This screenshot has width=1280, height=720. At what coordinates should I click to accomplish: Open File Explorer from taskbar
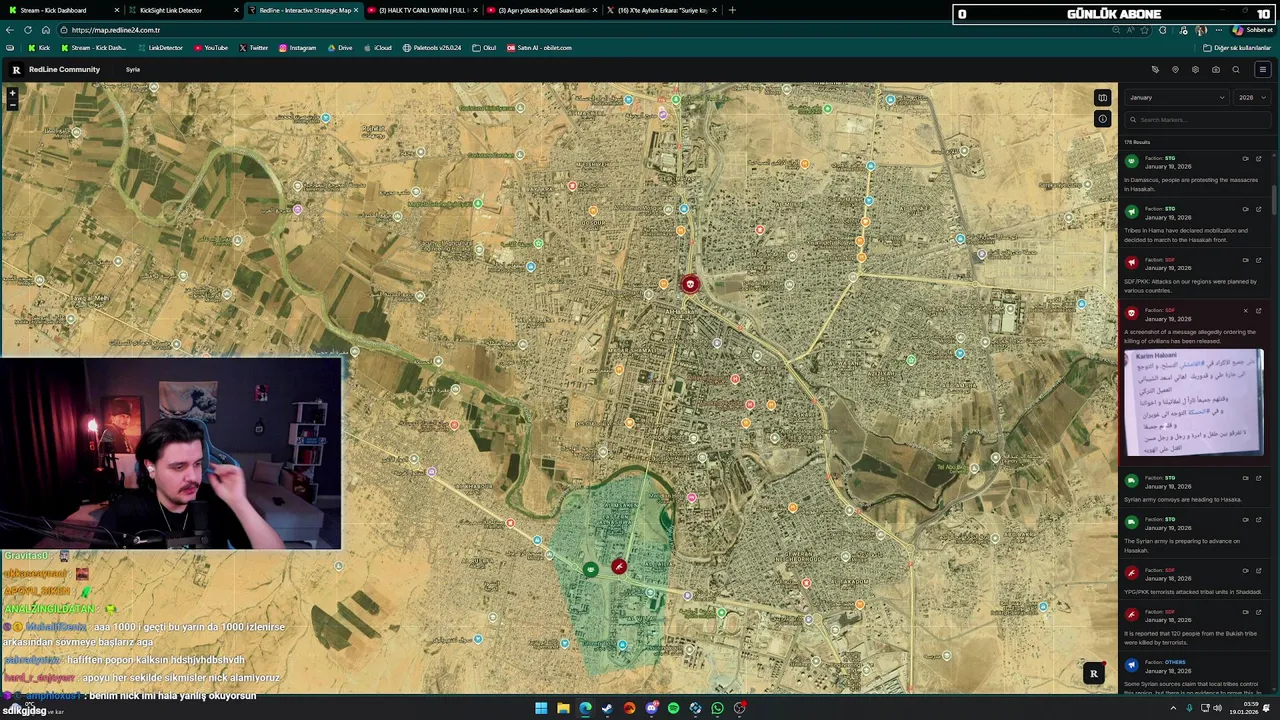[563, 708]
